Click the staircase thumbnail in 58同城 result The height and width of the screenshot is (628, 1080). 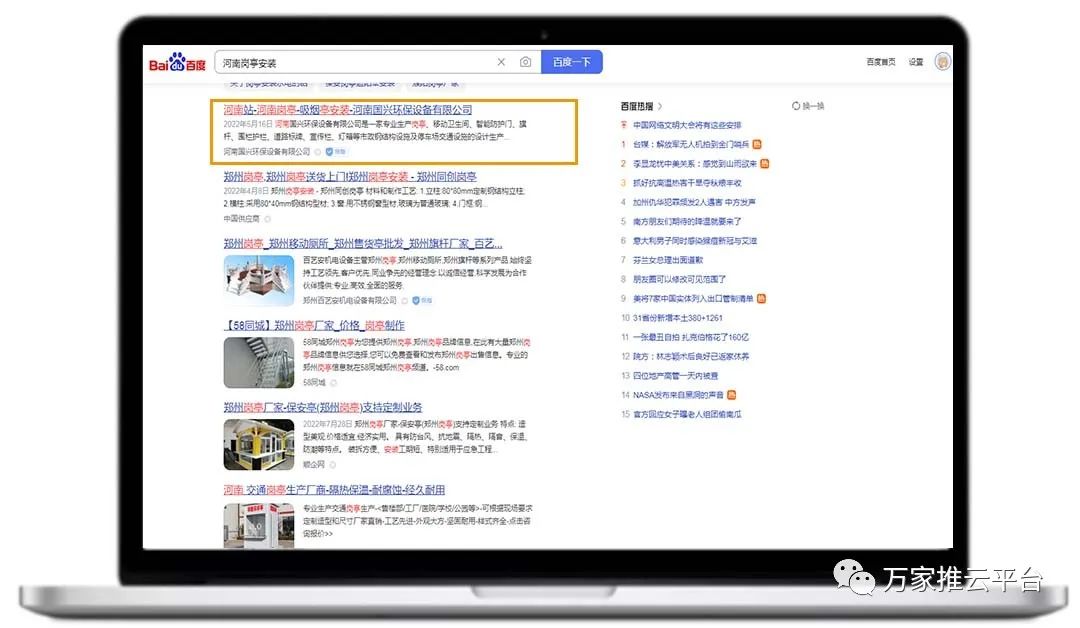pyautogui.click(x=259, y=362)
